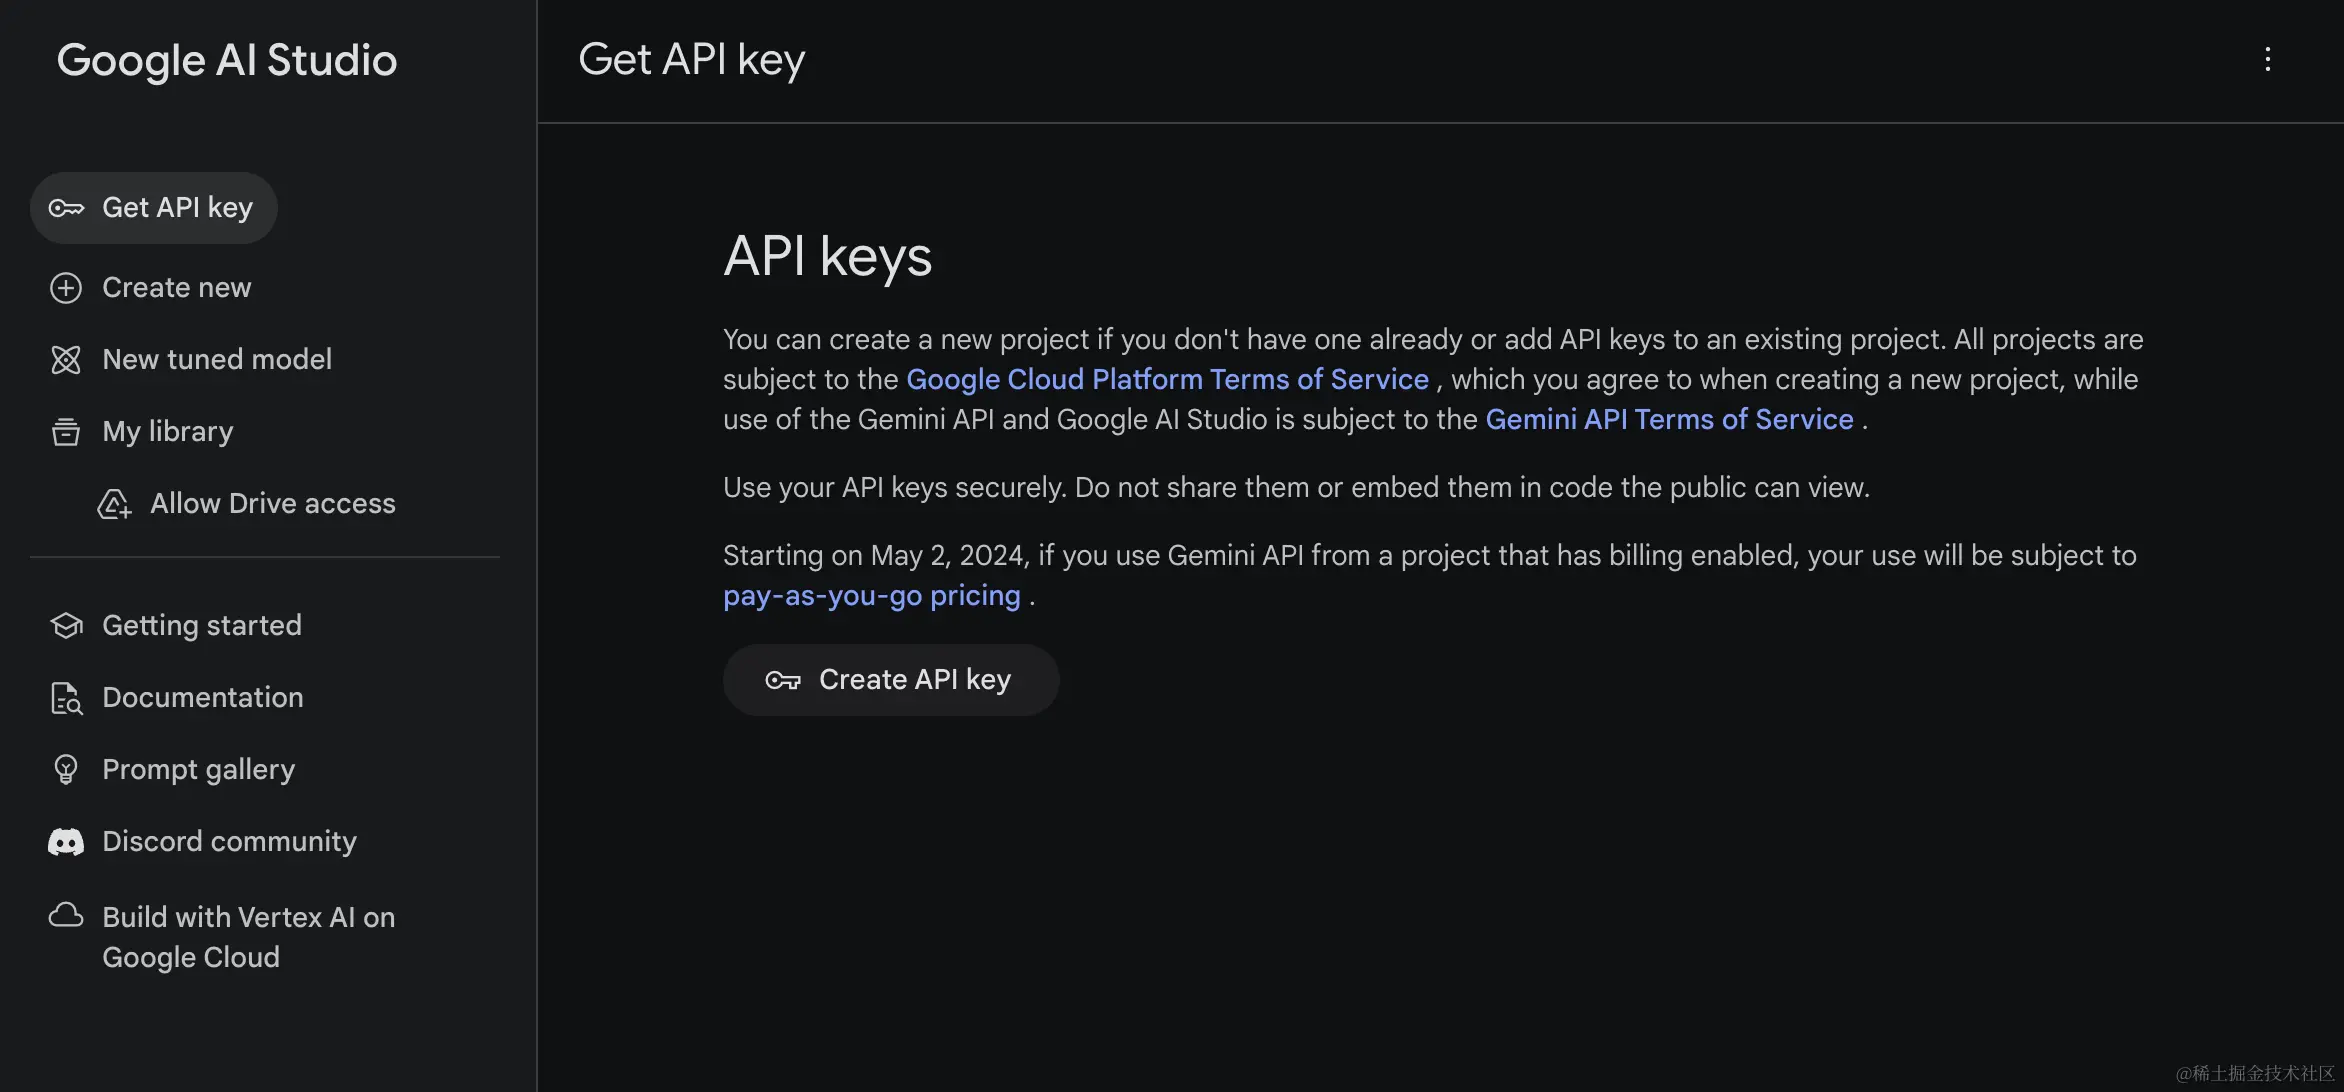
Task: Click the Discord logo icon
Action: pyautogui.click(x=66, y=842)
